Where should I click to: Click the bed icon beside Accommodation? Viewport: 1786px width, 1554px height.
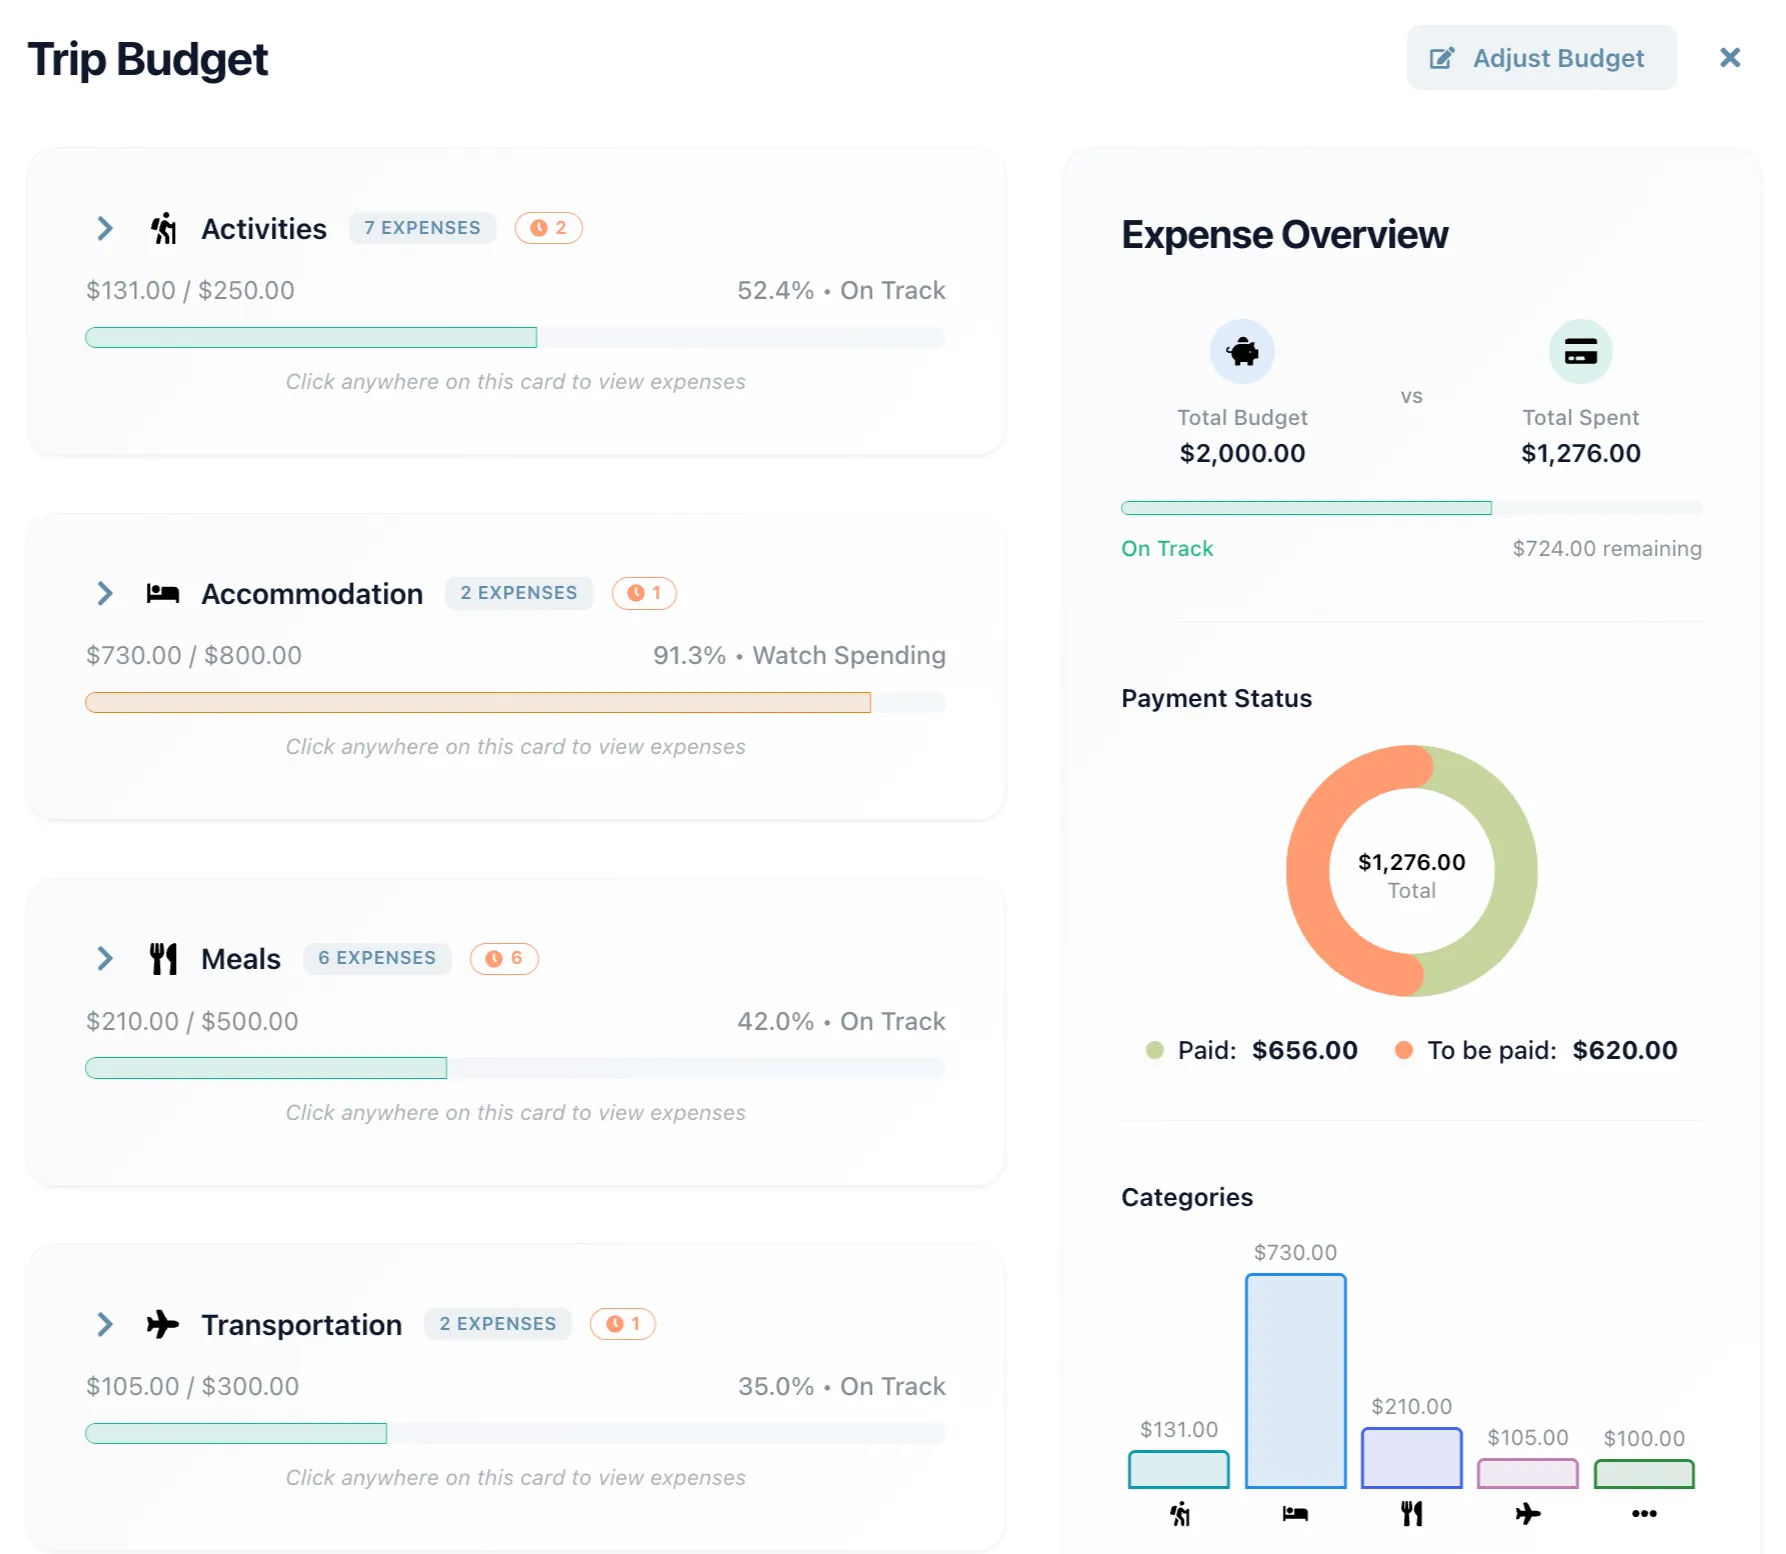click(x=163, y=594)
